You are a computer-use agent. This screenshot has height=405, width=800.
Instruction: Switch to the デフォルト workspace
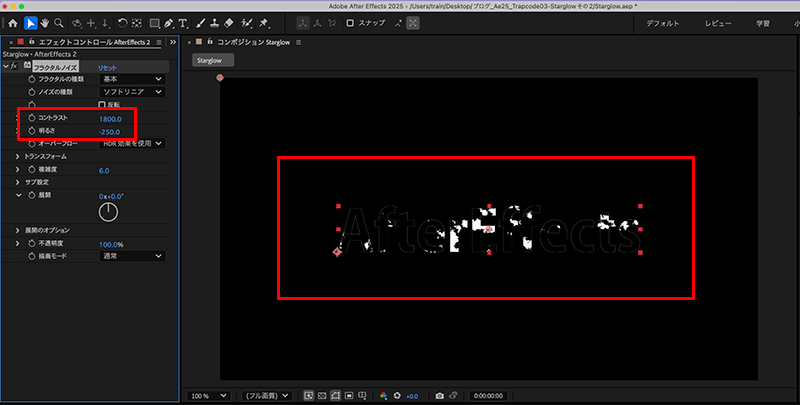tap(663, 23)
